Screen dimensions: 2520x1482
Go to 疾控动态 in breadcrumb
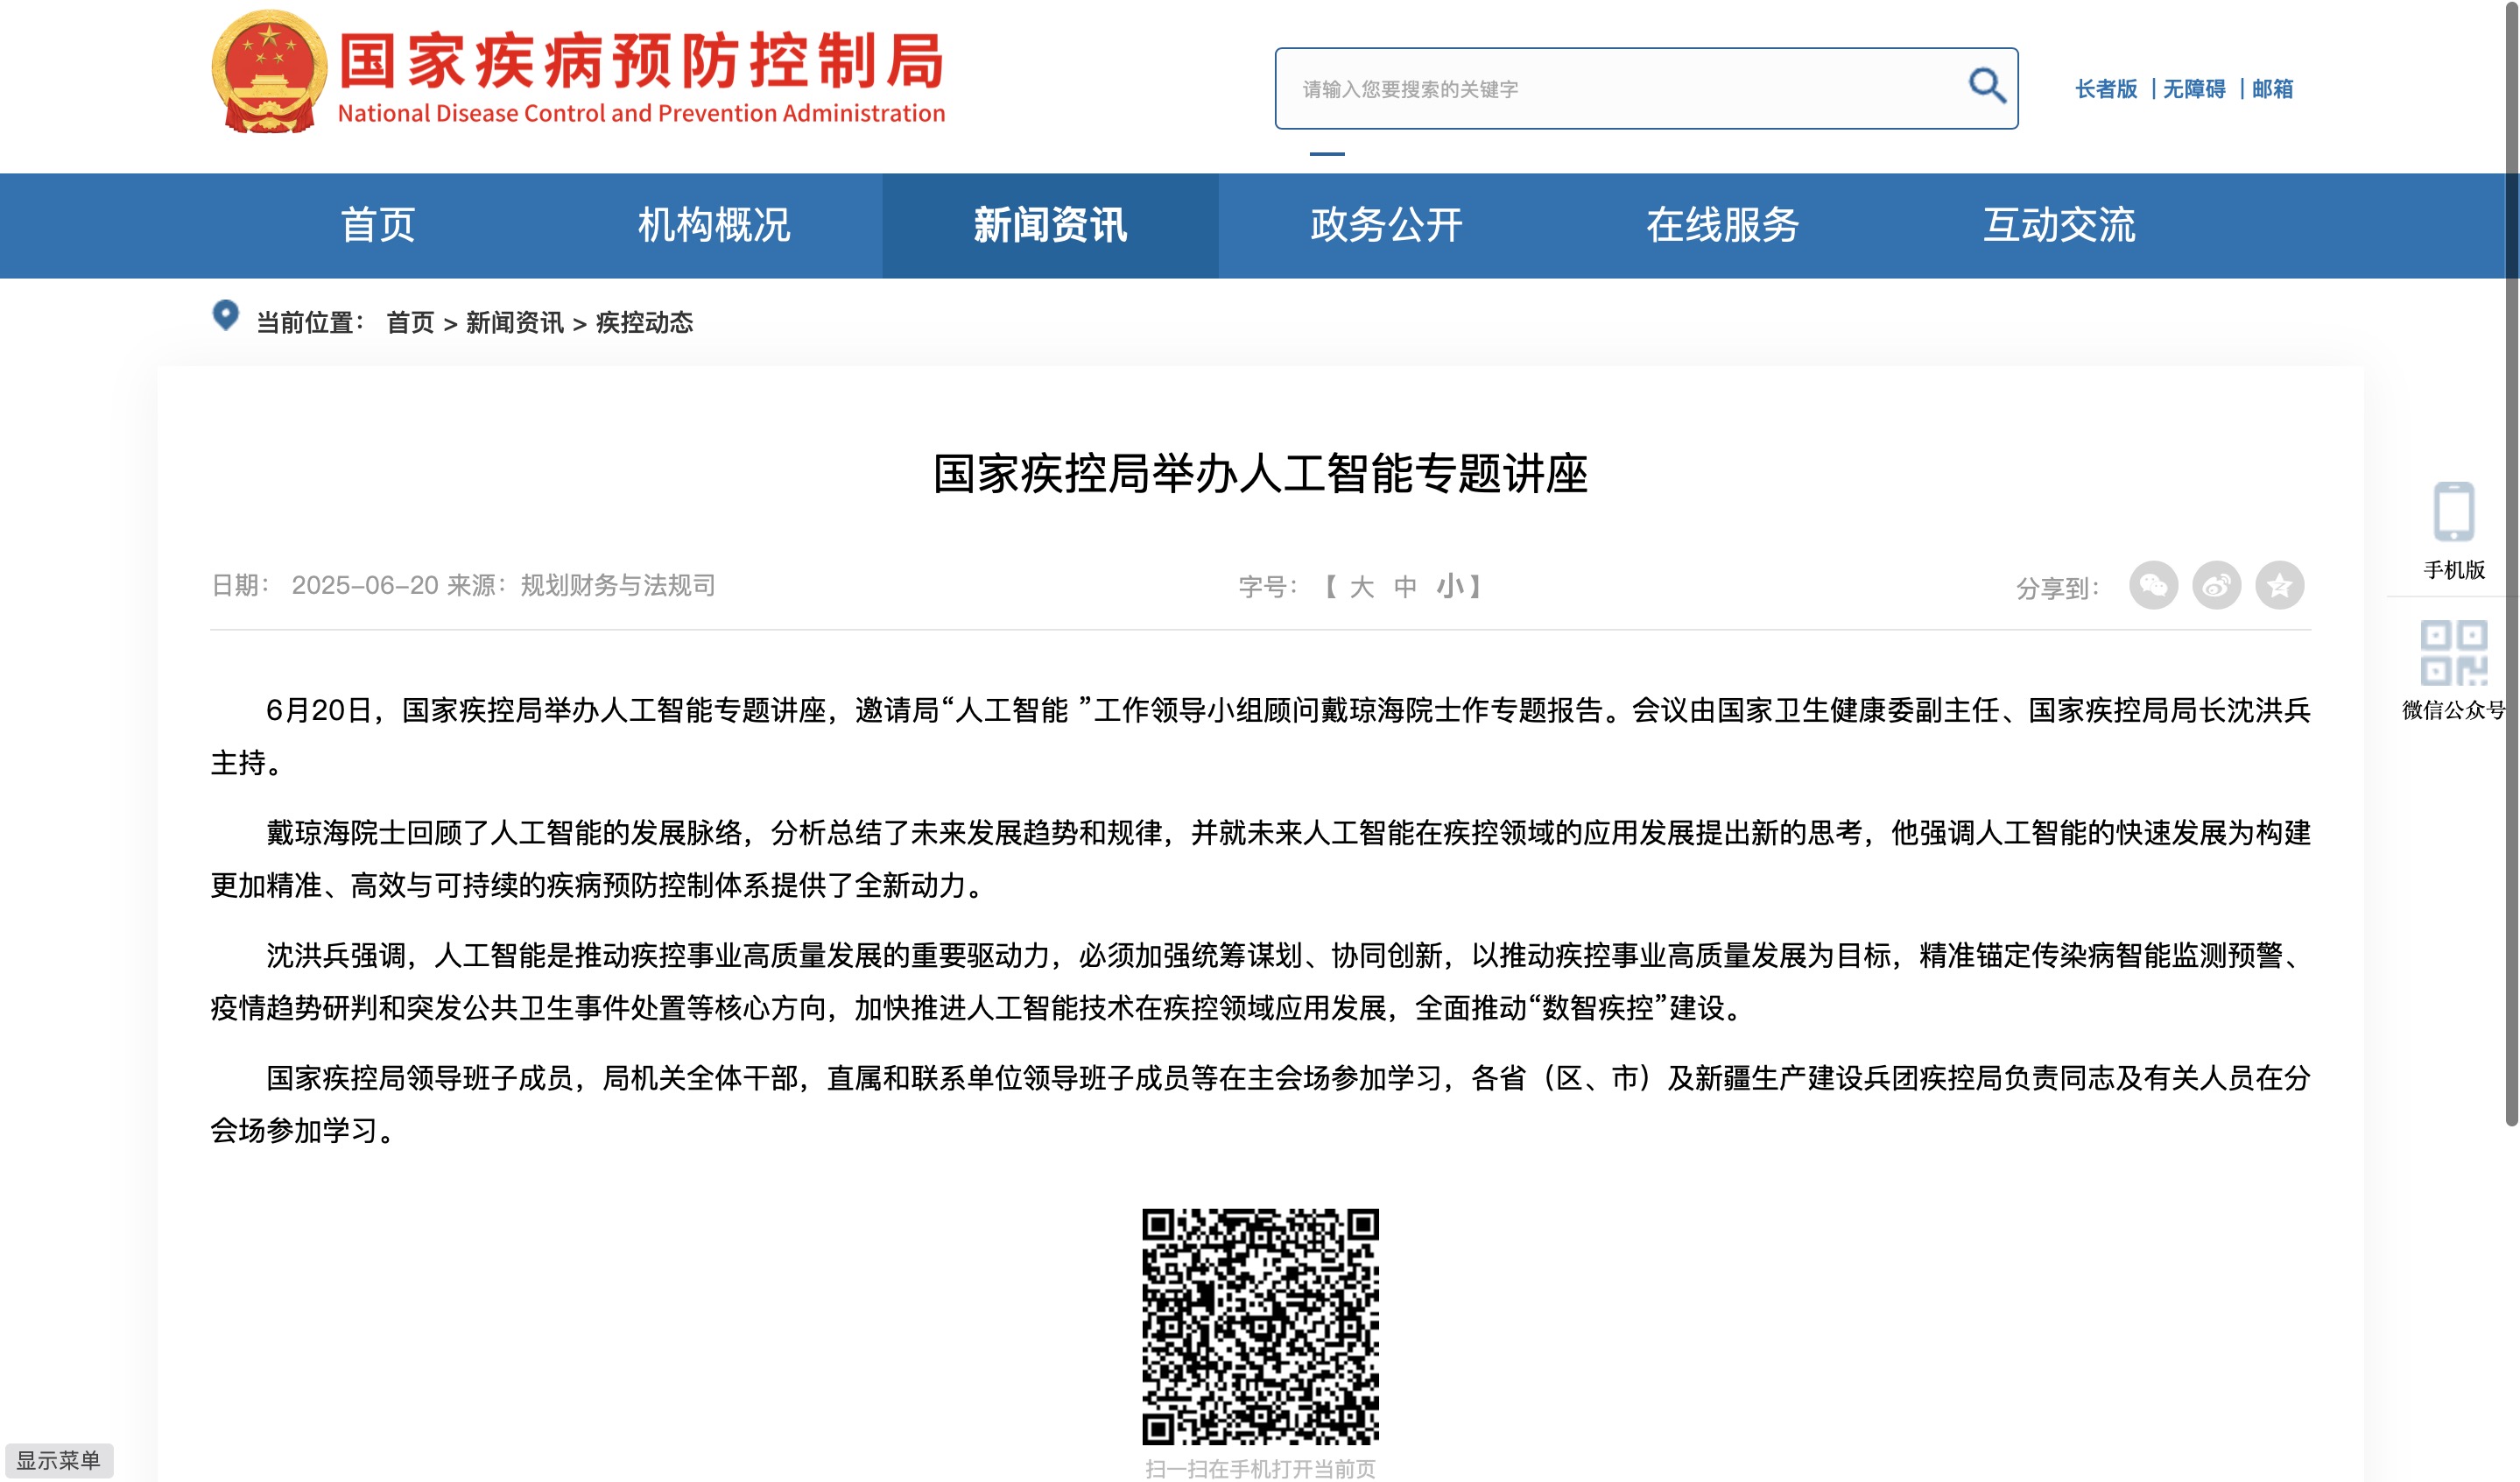pos(644,322)
